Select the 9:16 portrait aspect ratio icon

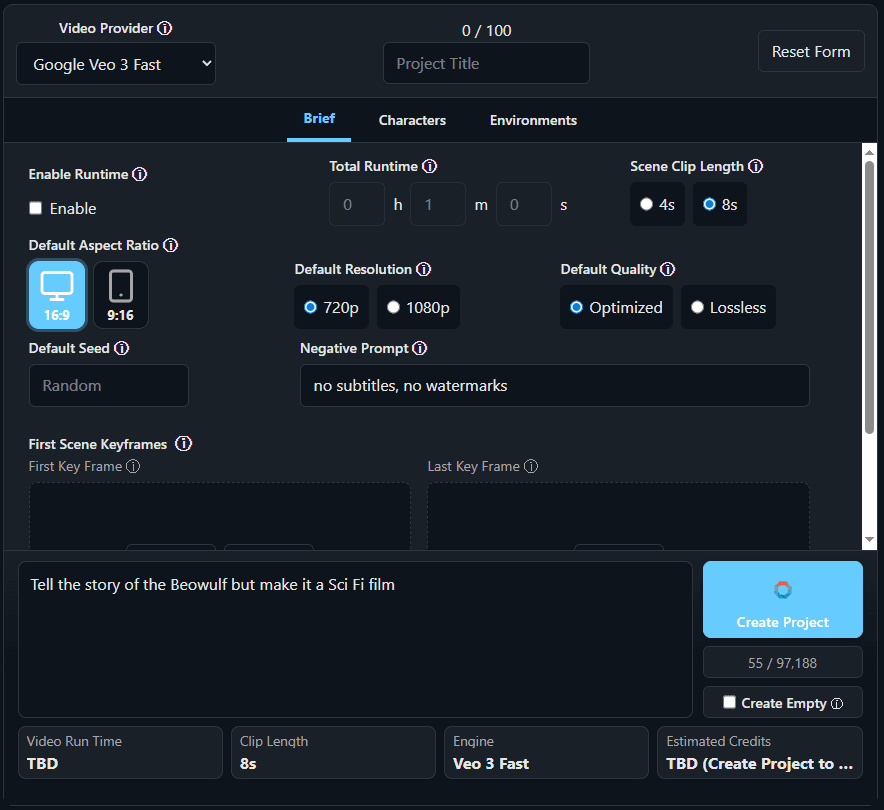coord(121,294)
